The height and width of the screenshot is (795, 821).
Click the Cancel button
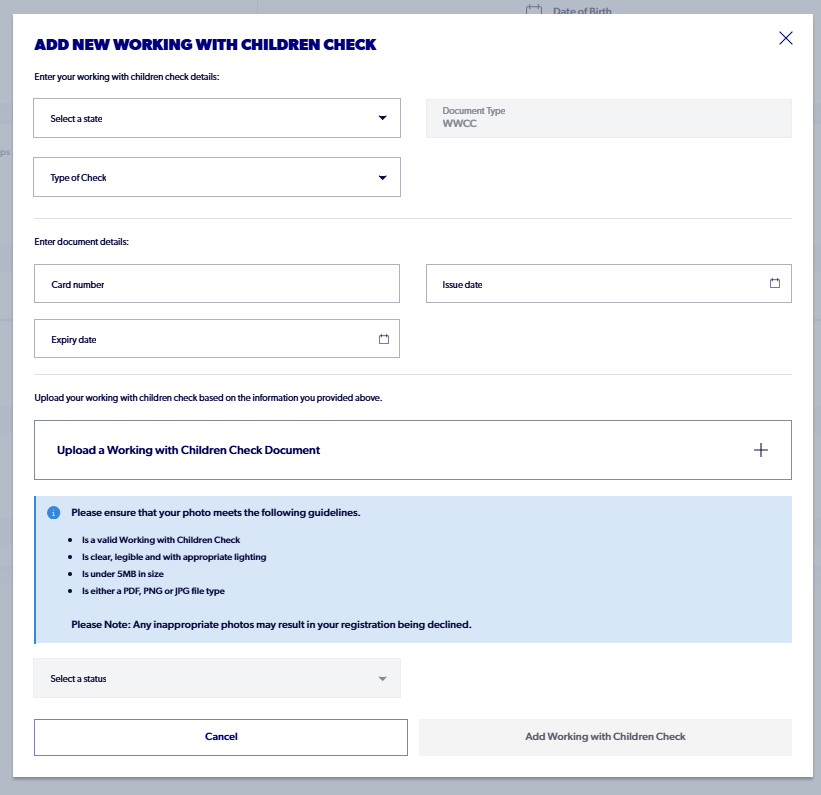pos(221,737)
